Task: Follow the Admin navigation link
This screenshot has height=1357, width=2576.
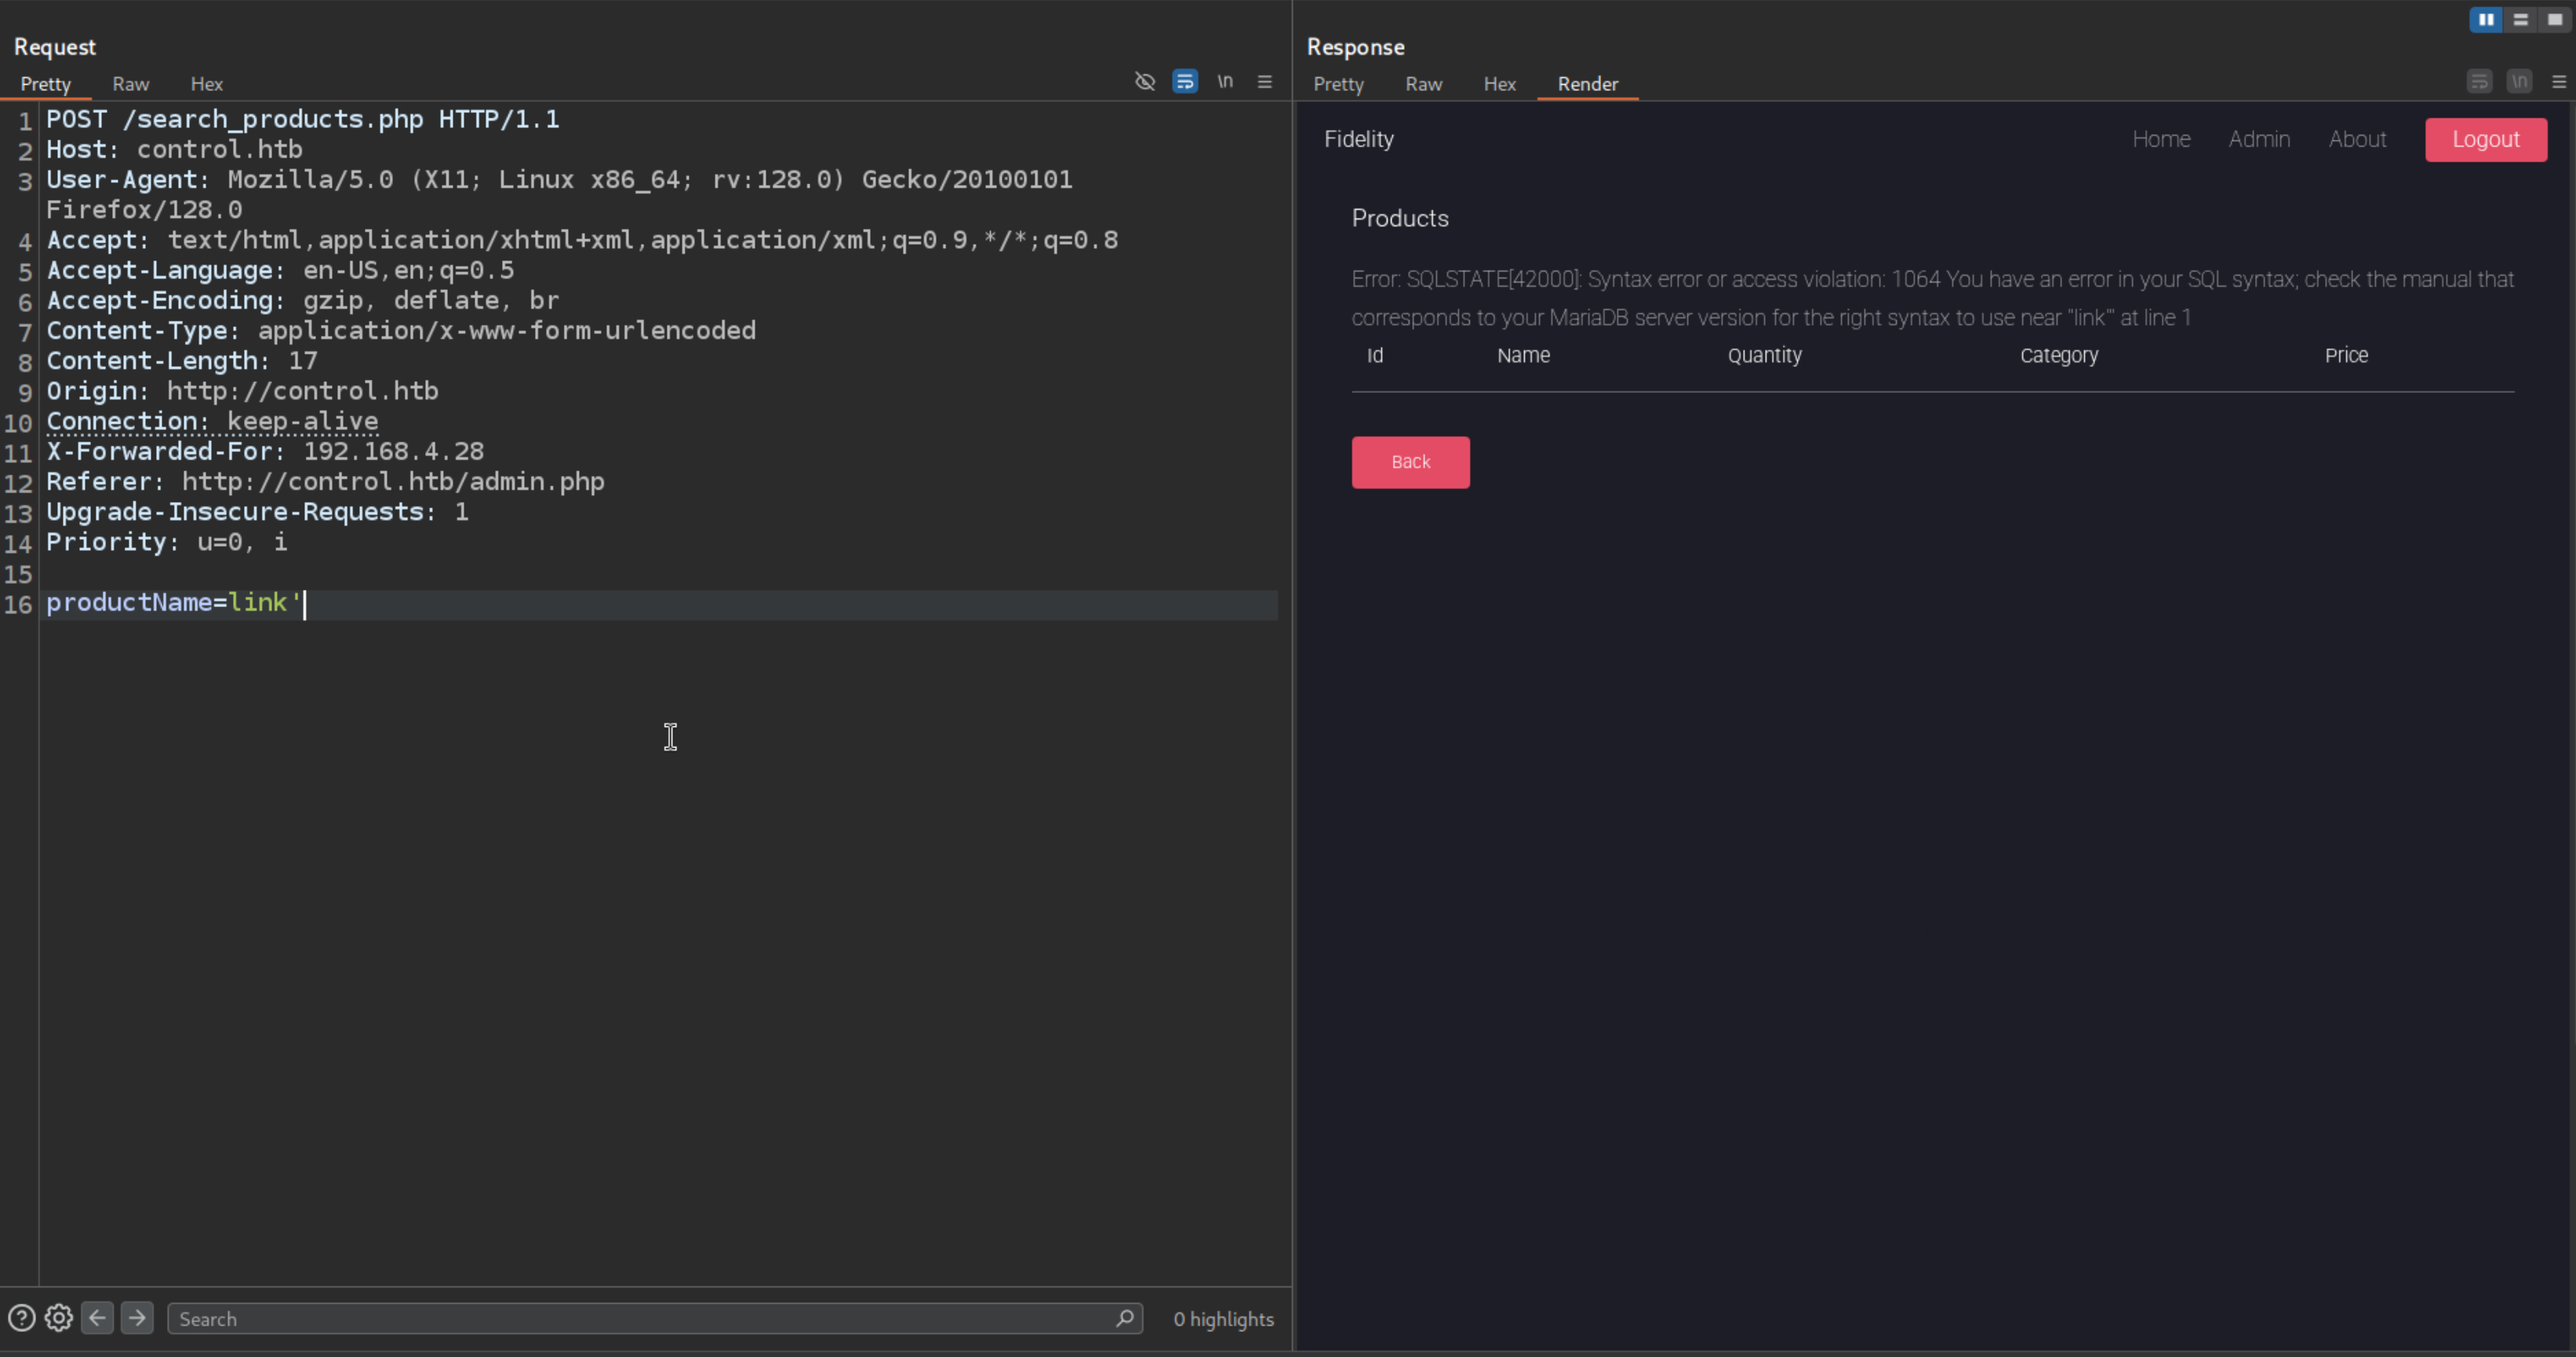Action: pyautogui.click(x=2258, y=139)
